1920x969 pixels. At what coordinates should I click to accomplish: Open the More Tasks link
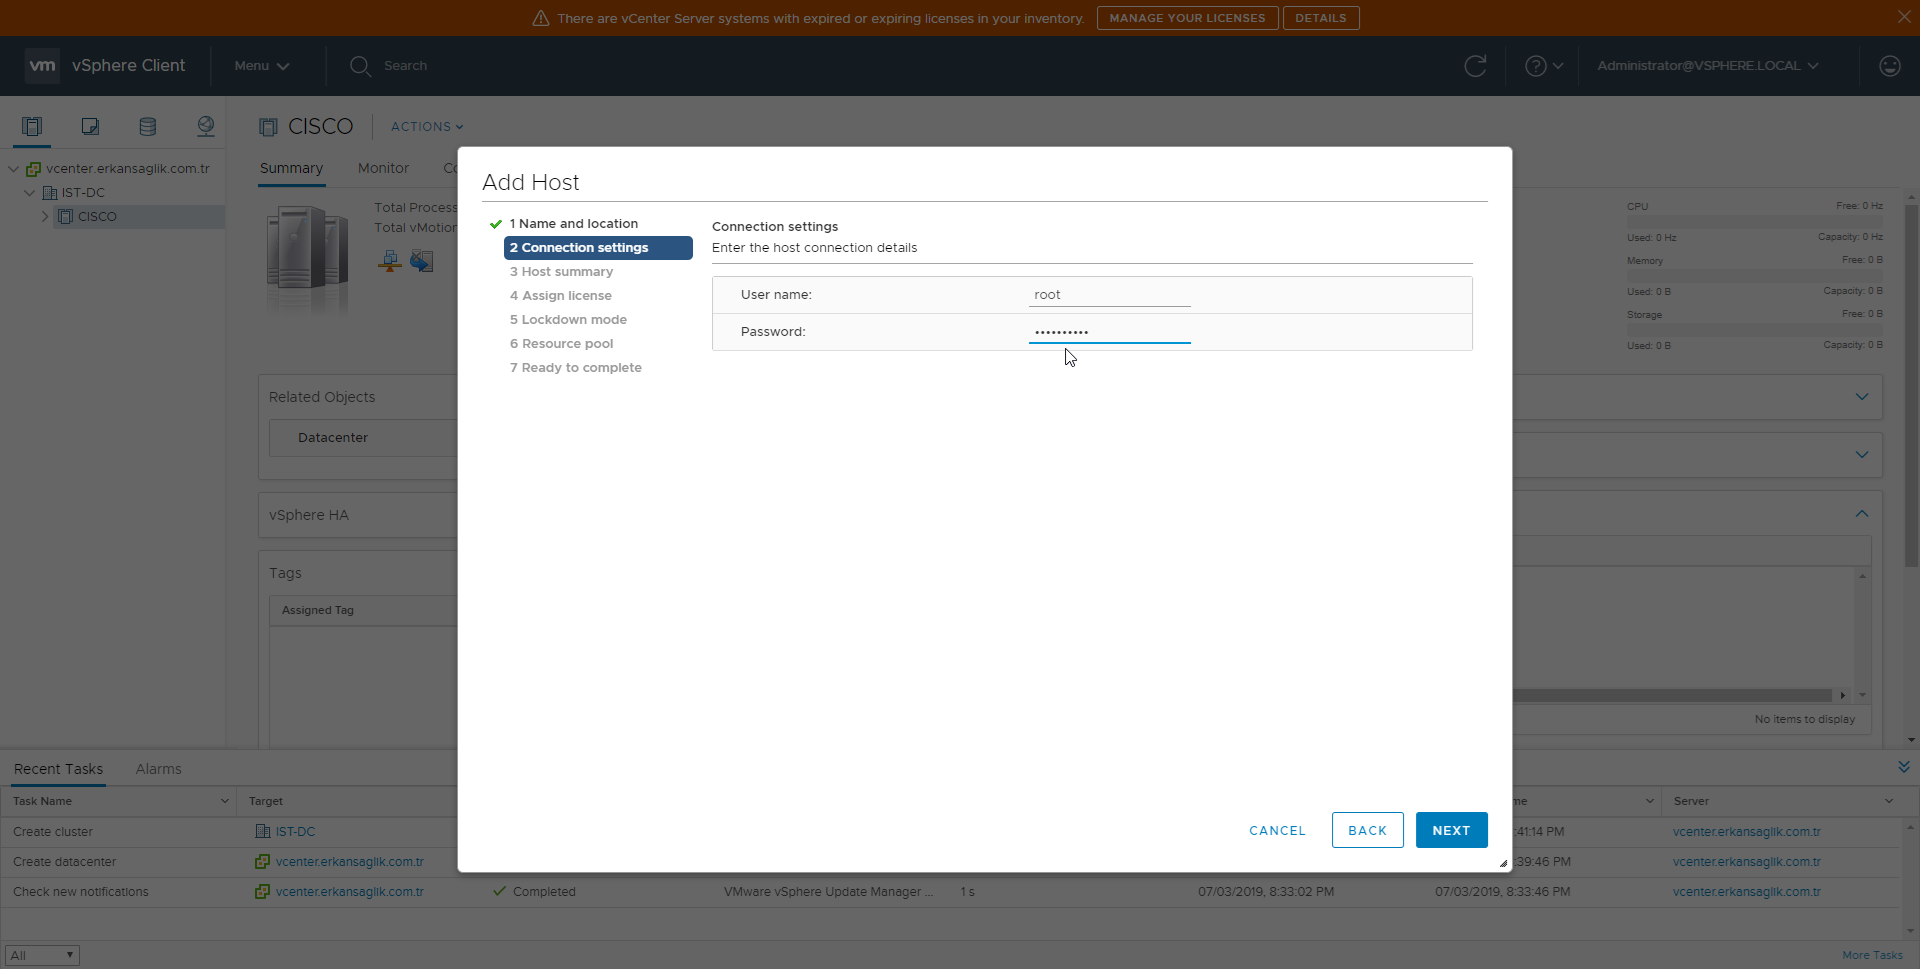pos(1872,955)
